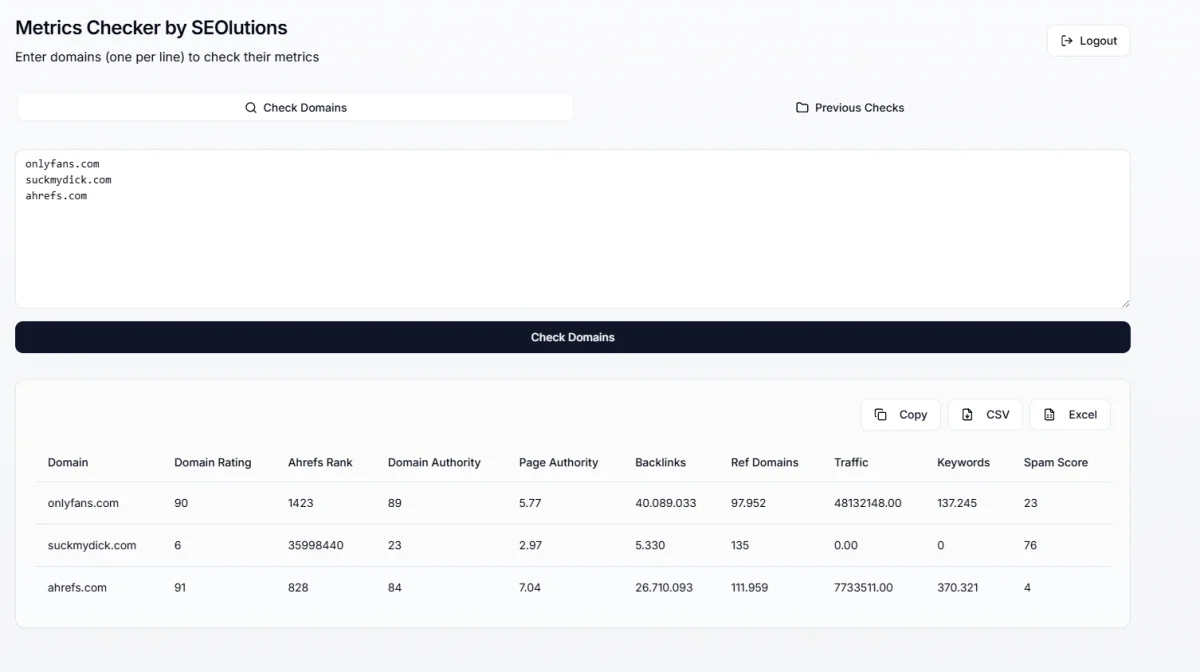Click the Copy clipboard icon
1200x672 pixels.
(x=880, y=415)
